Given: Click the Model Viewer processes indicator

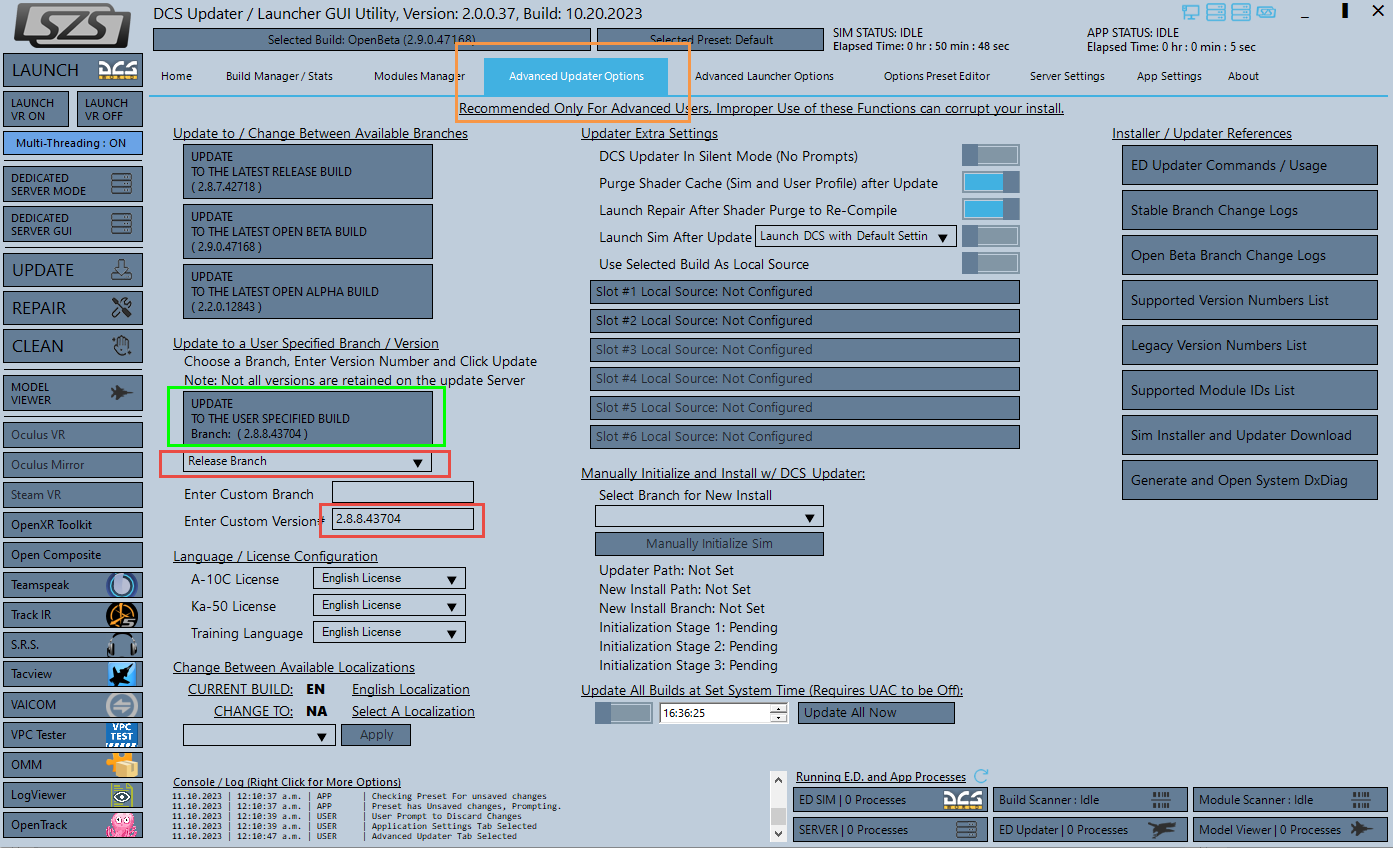Looking at the screenshot, I should (x=1290, y=829).
